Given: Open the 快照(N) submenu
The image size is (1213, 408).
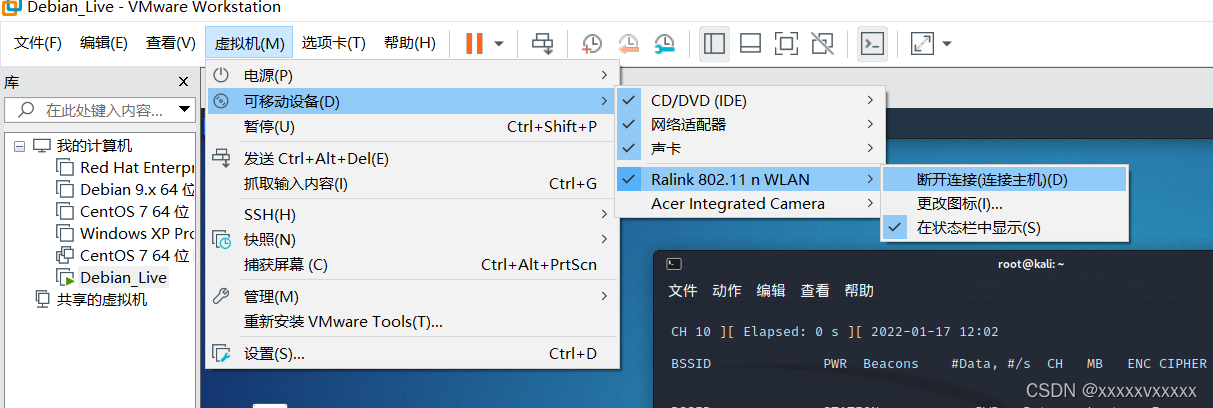Looking at the screenshot, I should [412, 239].
